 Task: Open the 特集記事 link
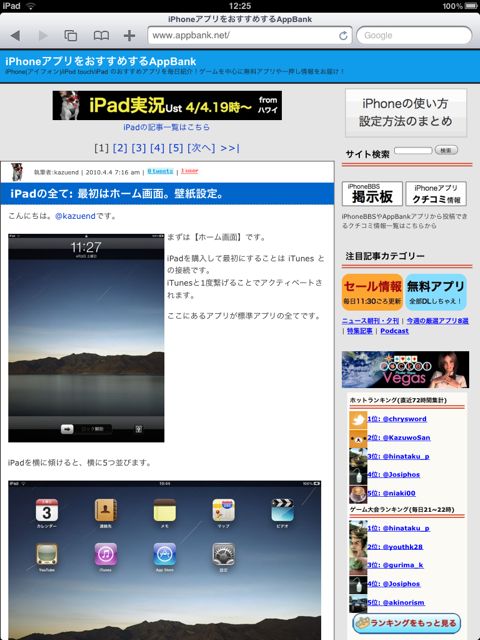point(360,331)
